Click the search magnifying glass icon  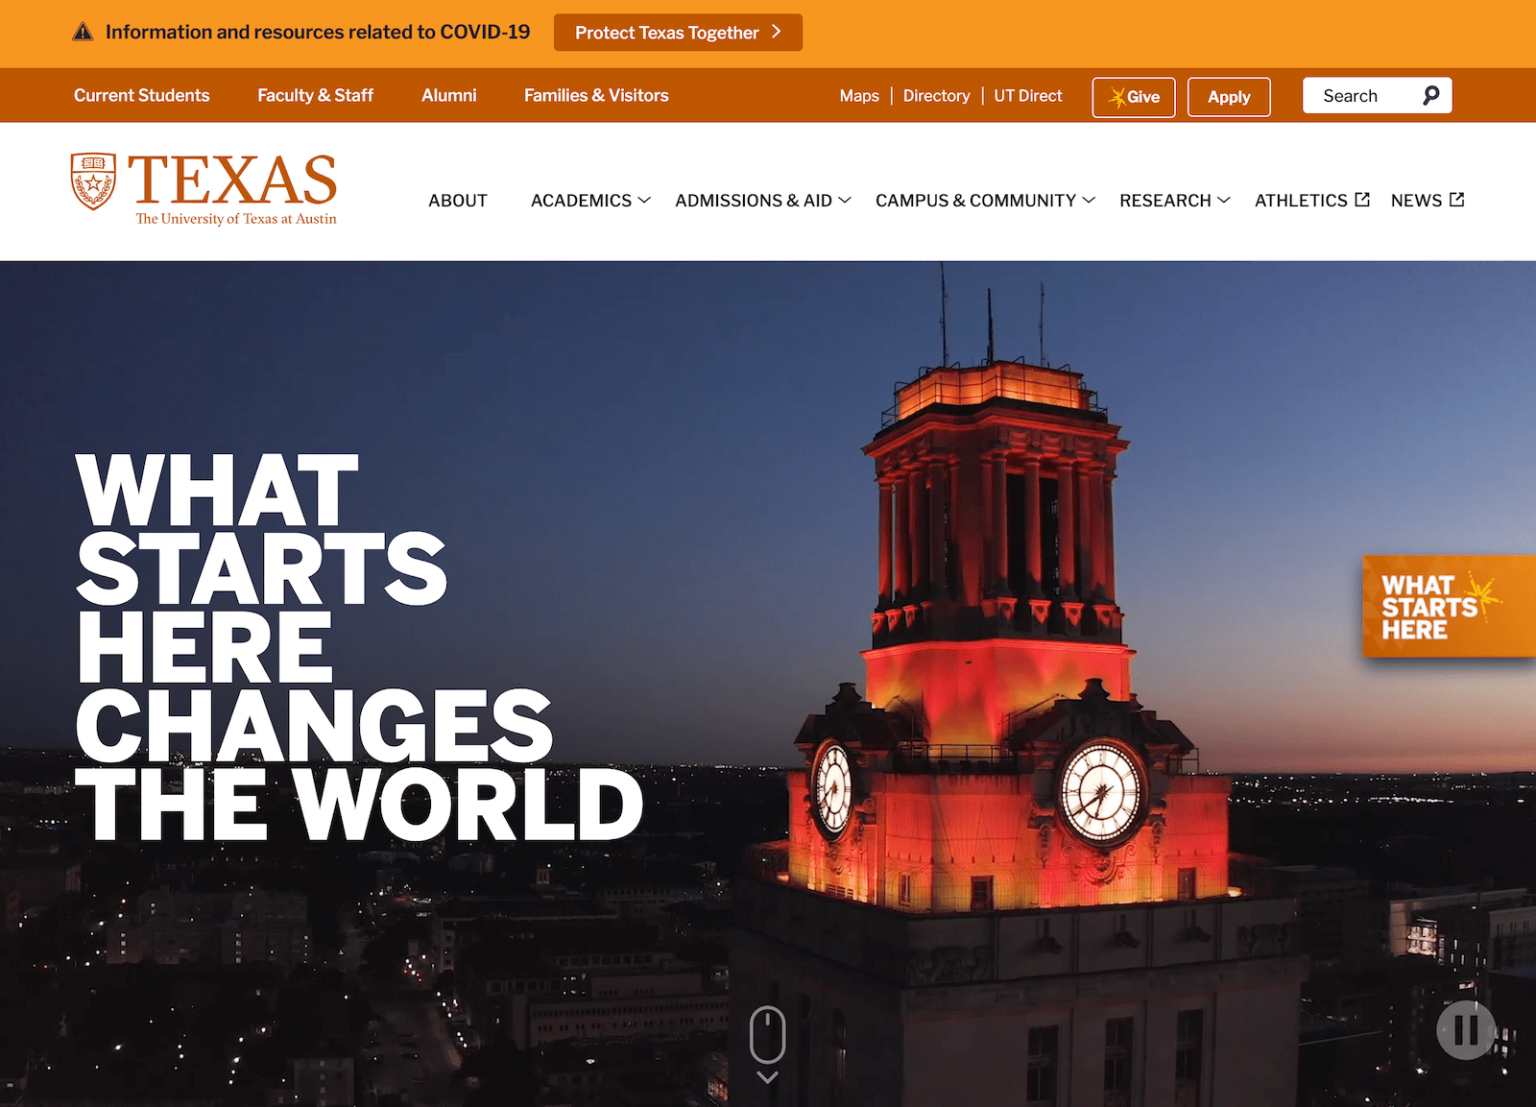(1431, 95)
